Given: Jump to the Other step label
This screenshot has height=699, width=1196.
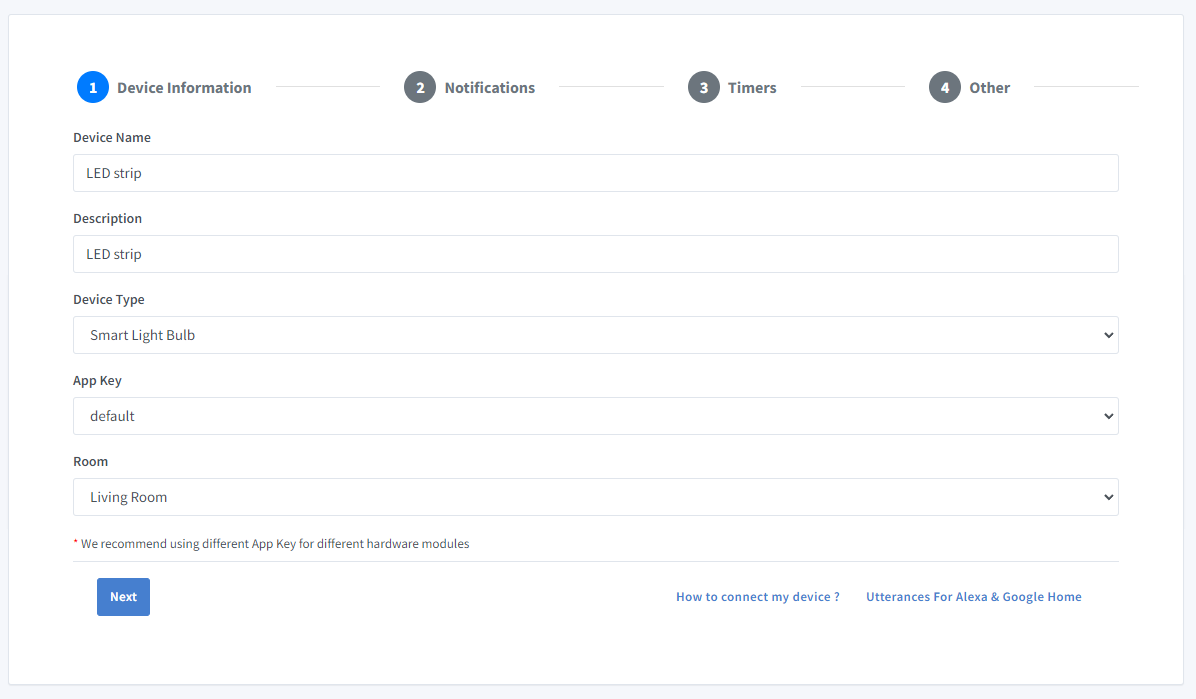Looking at the screenshot, I should [x=989, y=88].
